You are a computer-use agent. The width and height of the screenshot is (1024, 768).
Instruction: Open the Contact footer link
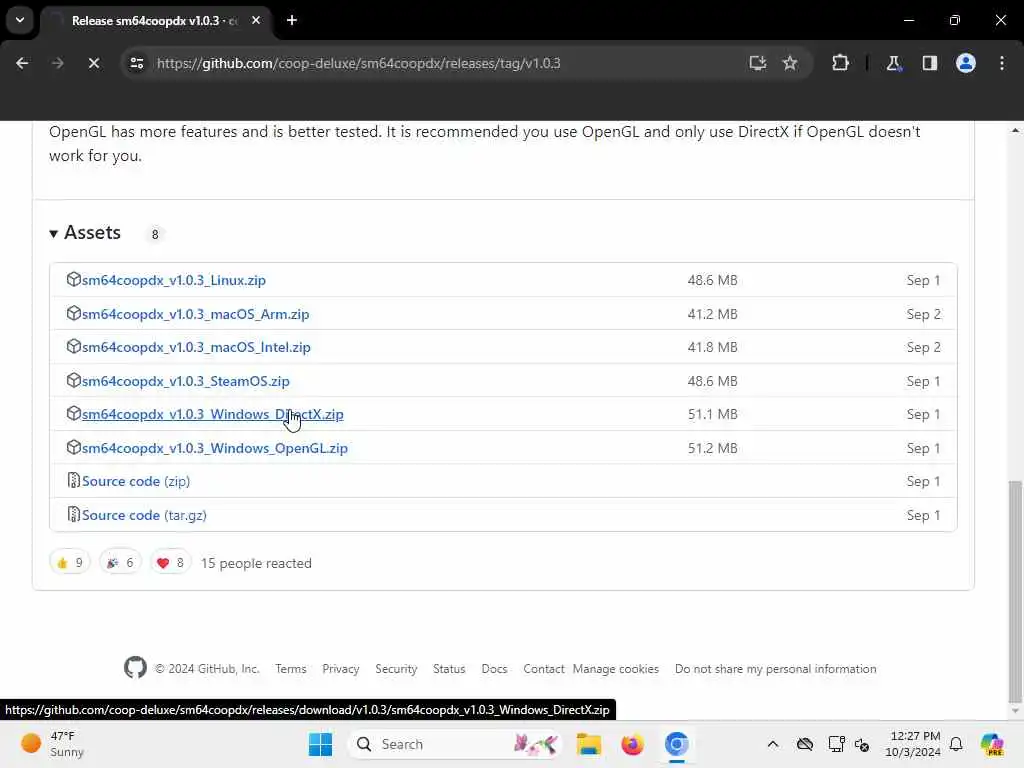coord(543,669)
